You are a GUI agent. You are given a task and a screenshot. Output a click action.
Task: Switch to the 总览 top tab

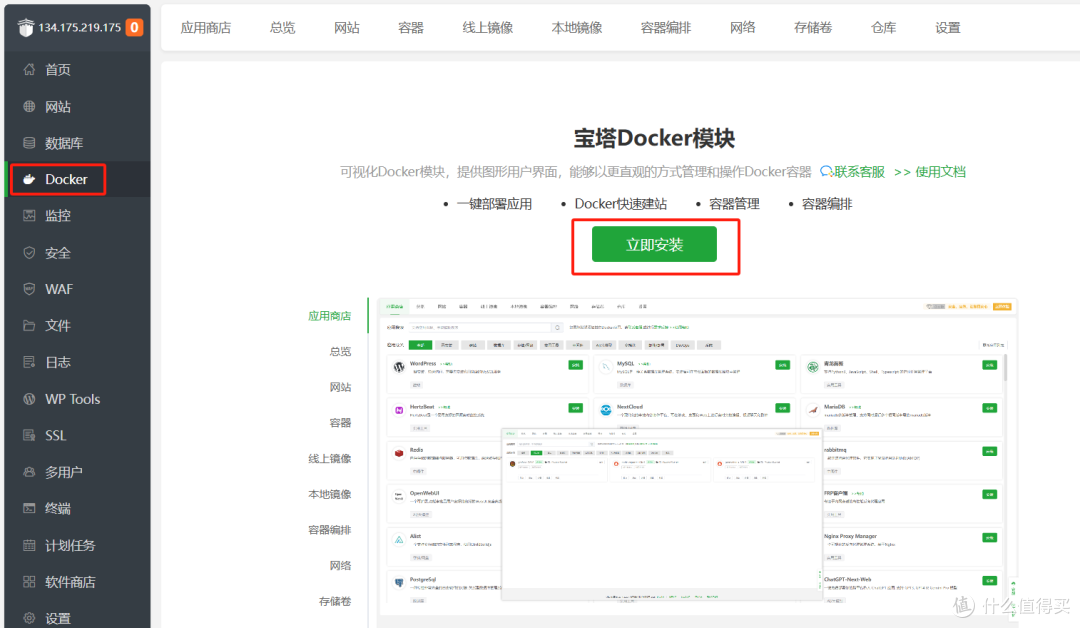(x=282, y=28)
